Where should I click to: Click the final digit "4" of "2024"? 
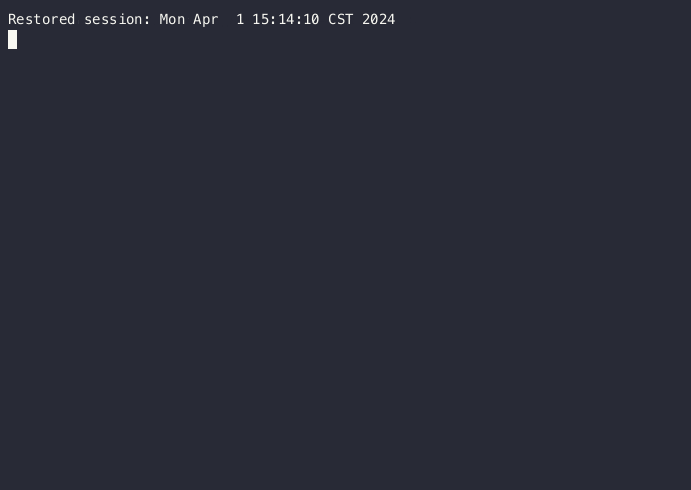point(391,19)
